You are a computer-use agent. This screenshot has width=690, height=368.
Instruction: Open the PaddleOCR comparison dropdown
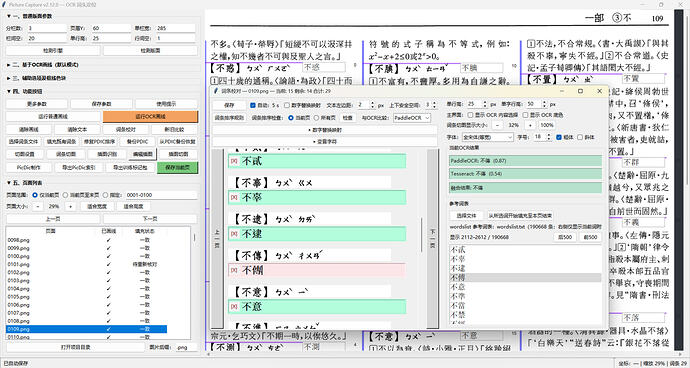tap(412, 118)
